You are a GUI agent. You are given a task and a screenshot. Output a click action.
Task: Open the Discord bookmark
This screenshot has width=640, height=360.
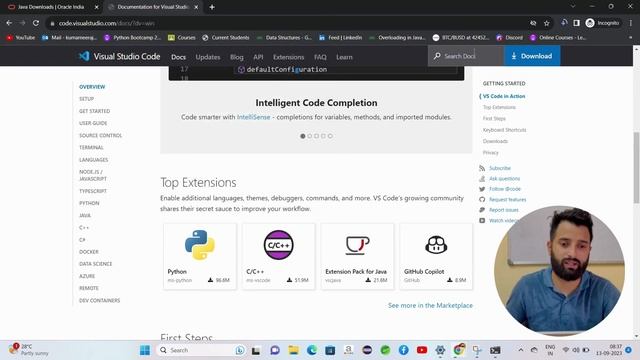point(509,38)
